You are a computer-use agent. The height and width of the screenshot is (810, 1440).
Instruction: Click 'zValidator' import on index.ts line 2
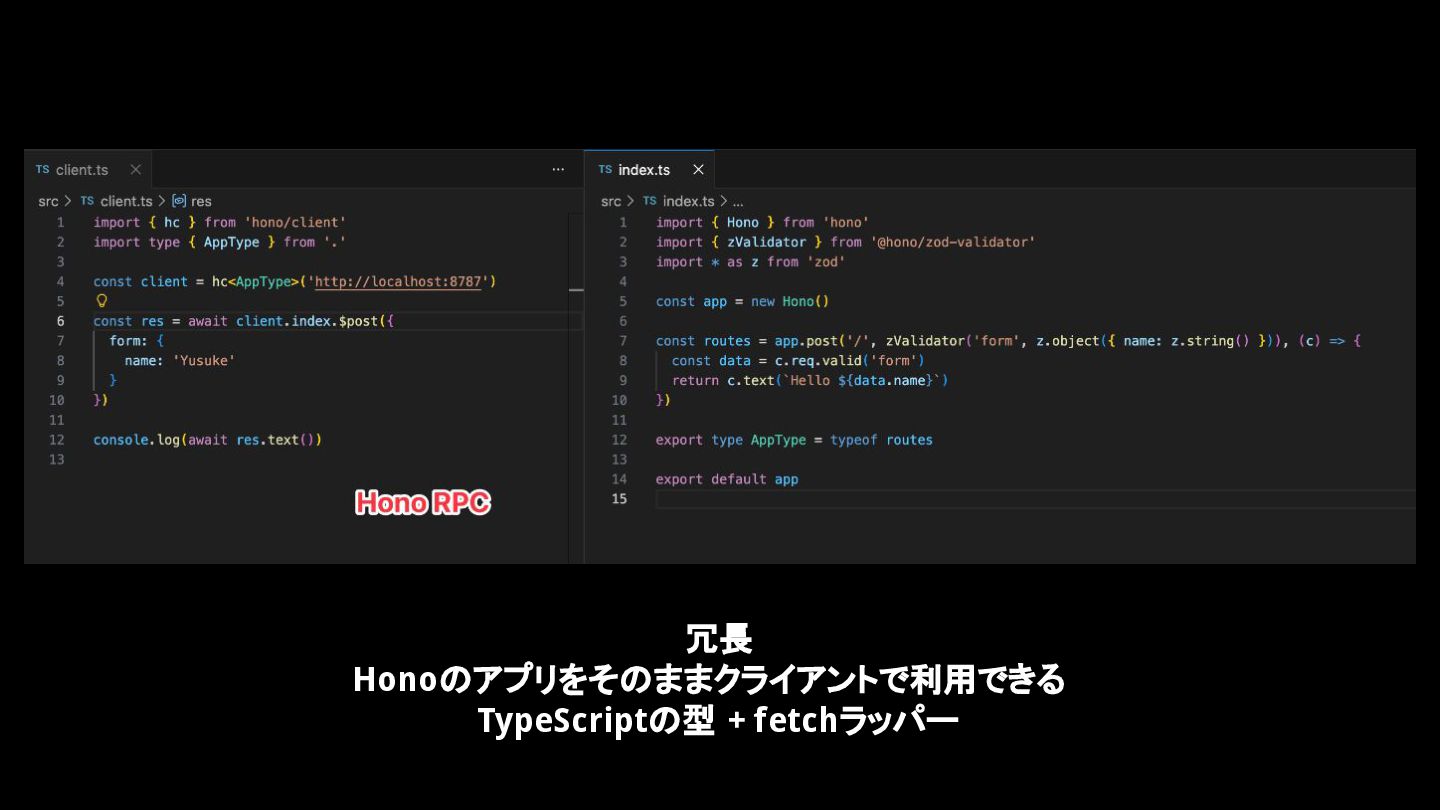point(766,242)
